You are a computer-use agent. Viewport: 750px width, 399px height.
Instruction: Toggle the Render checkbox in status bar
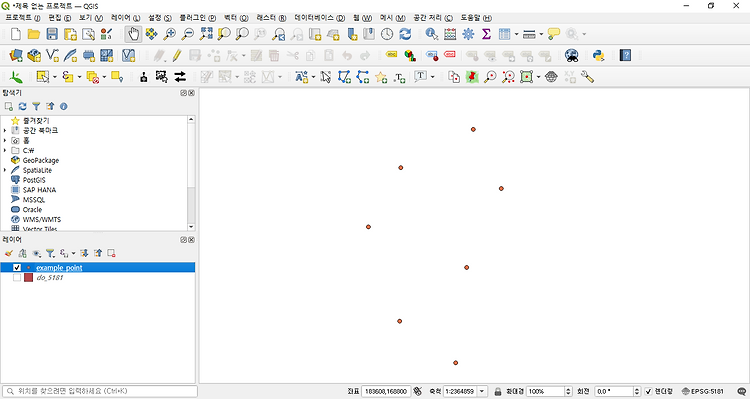(x=649, y=391)
